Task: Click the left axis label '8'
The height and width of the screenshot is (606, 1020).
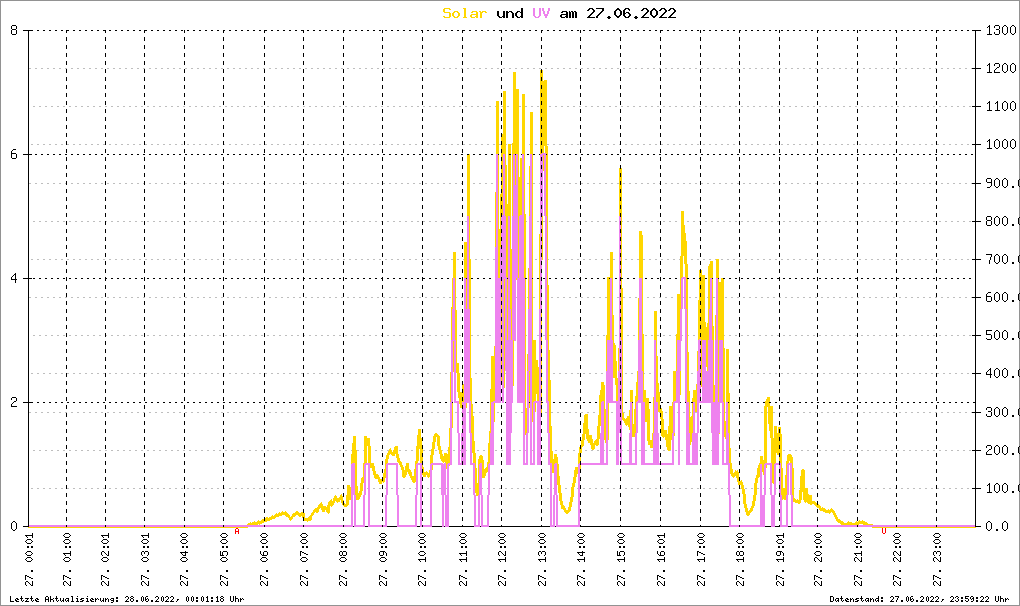Action: 14,30
